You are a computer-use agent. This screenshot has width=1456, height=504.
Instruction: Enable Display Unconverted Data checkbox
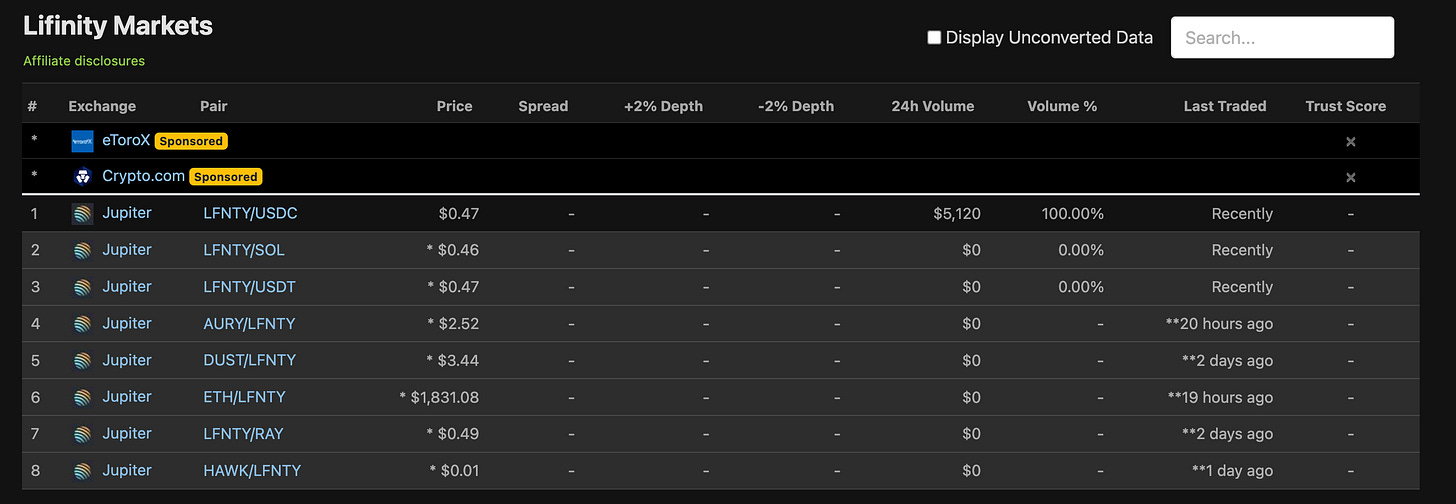(934, 37)
